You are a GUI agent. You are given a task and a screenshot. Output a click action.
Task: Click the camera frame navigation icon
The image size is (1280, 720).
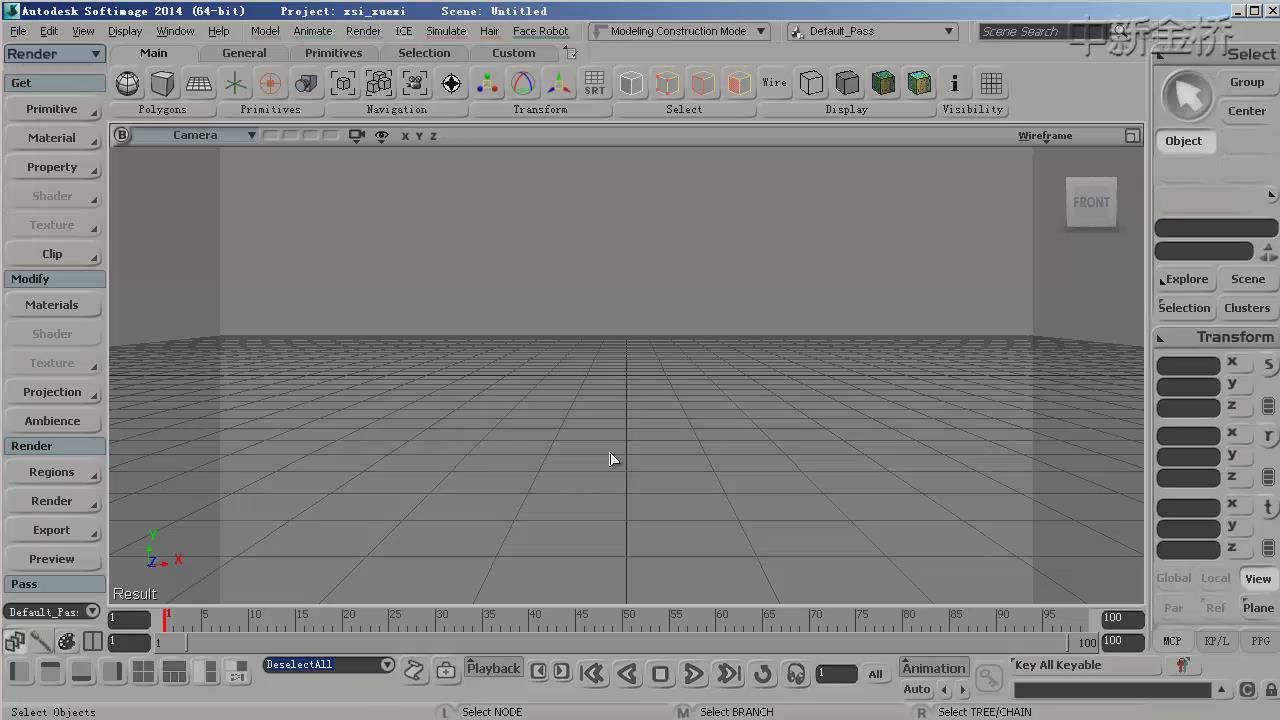(415, 83)
